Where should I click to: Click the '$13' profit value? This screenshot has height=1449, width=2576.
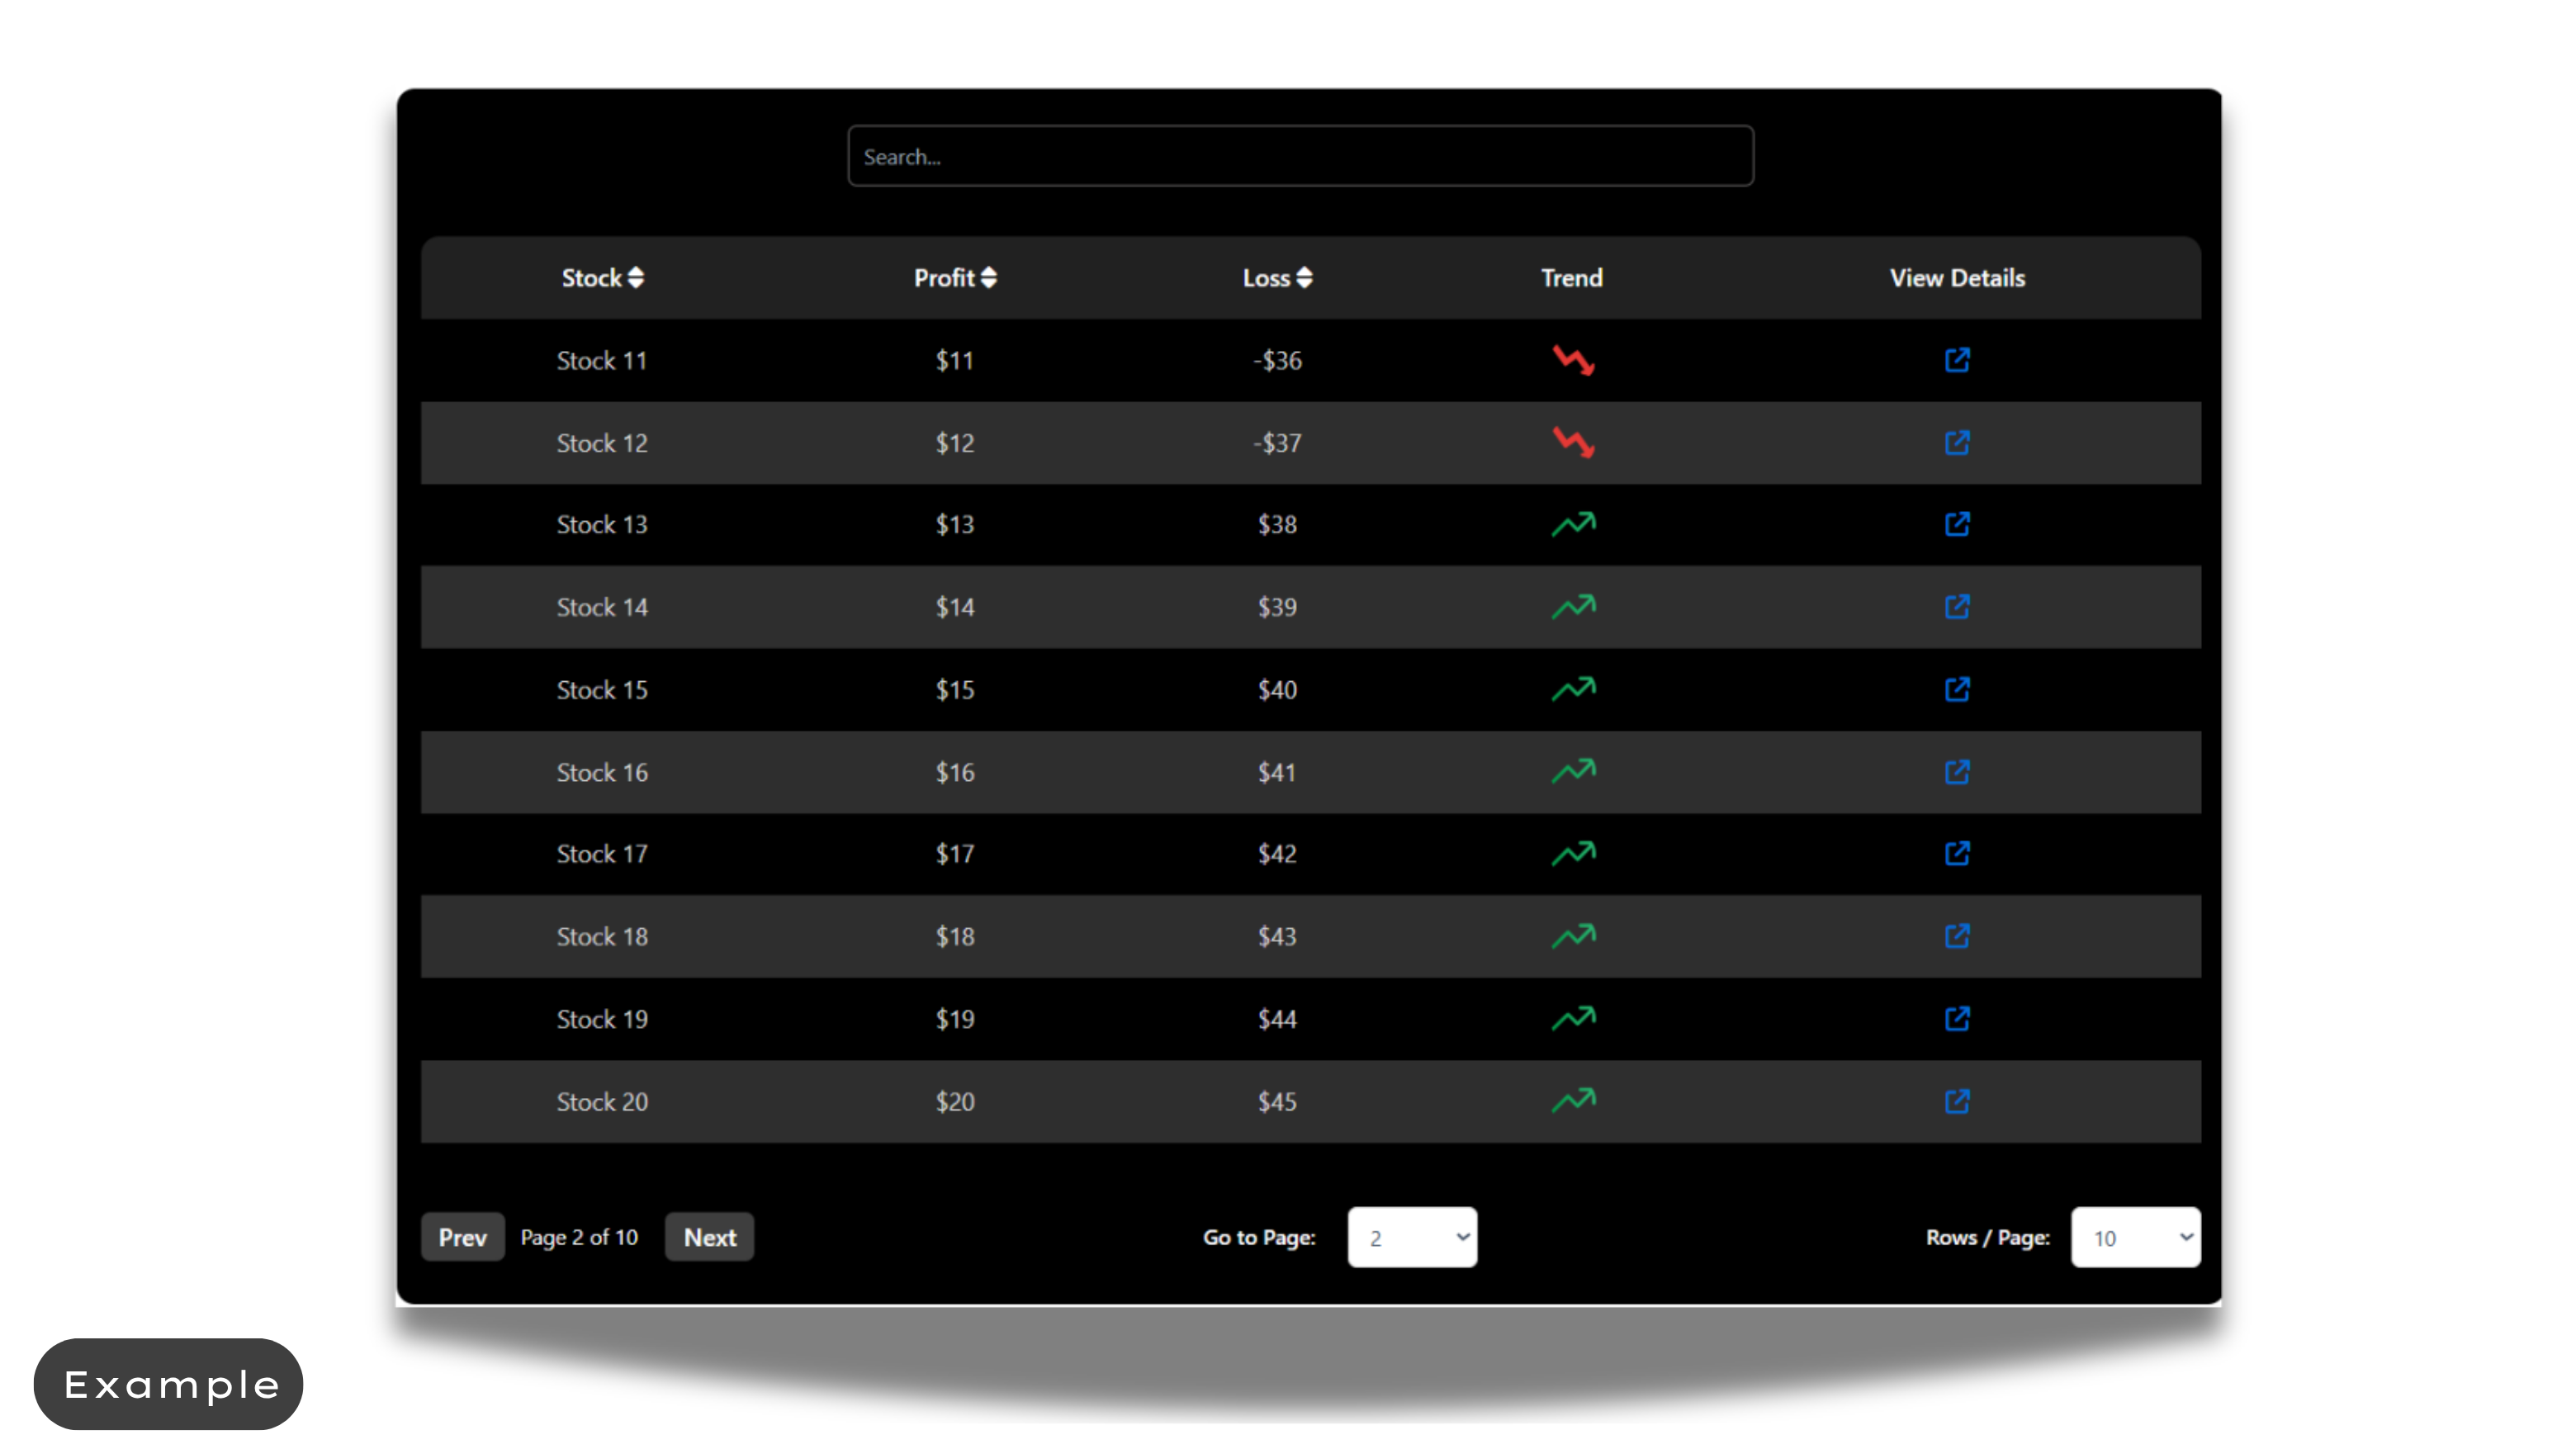point(955,524)
